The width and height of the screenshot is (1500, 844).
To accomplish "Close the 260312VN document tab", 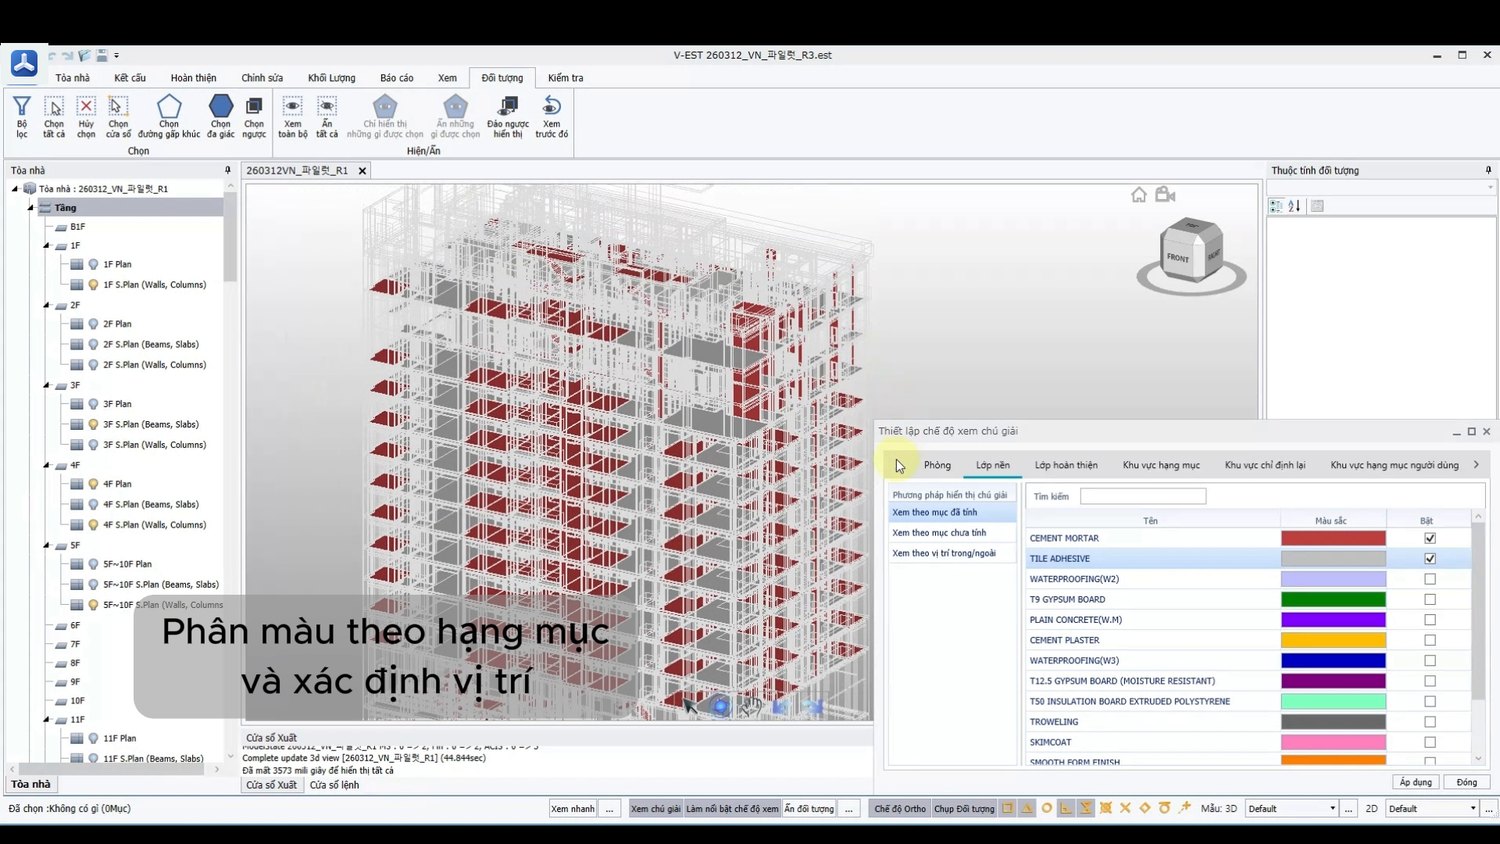I will pyautogui.click(x=362, y=171).
